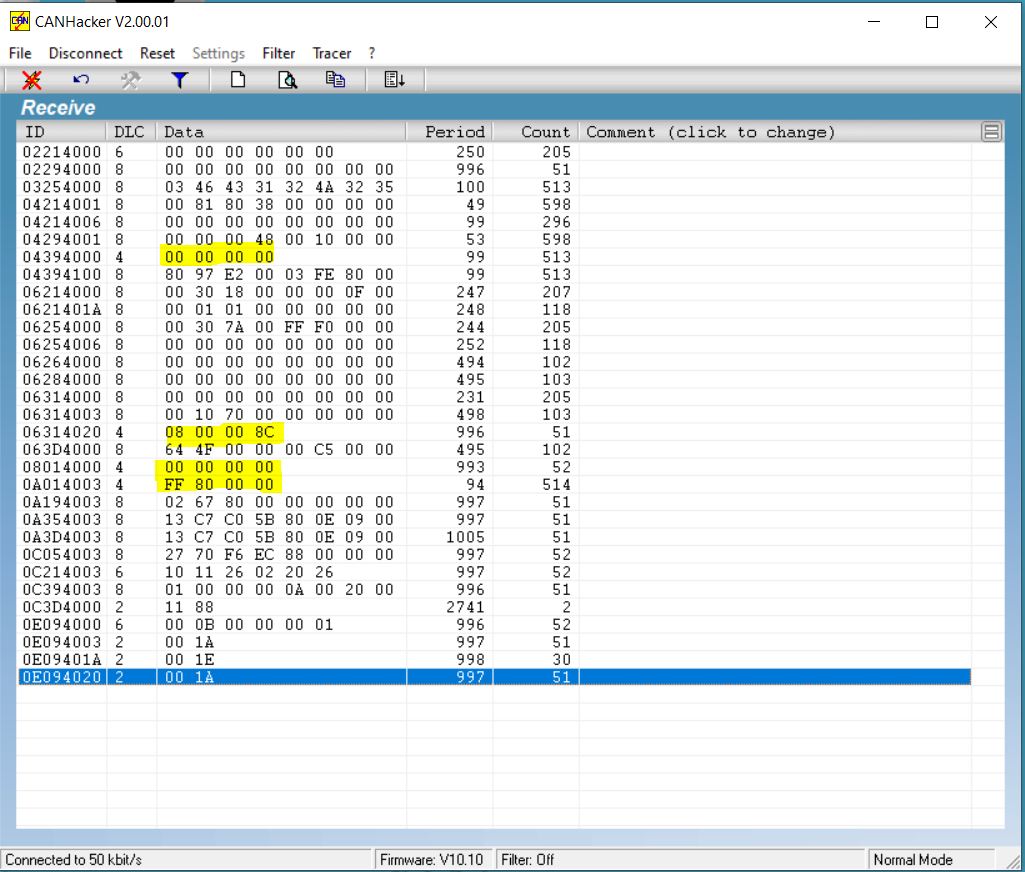
Task: Select the row with ID 0C054003
Action: [x=494, y=555]
